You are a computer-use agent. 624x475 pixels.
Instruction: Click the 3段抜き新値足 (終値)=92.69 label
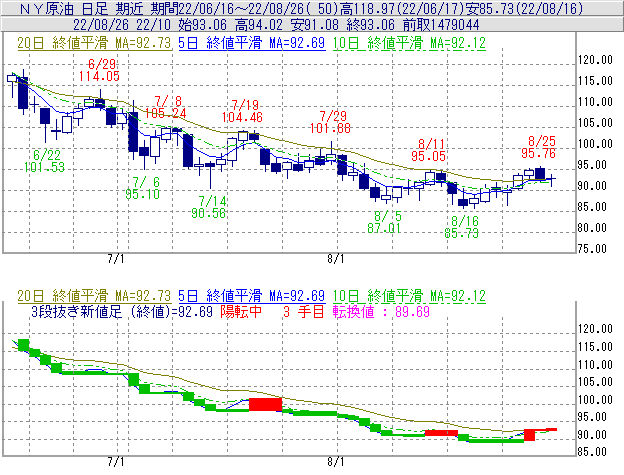point(122,311)
